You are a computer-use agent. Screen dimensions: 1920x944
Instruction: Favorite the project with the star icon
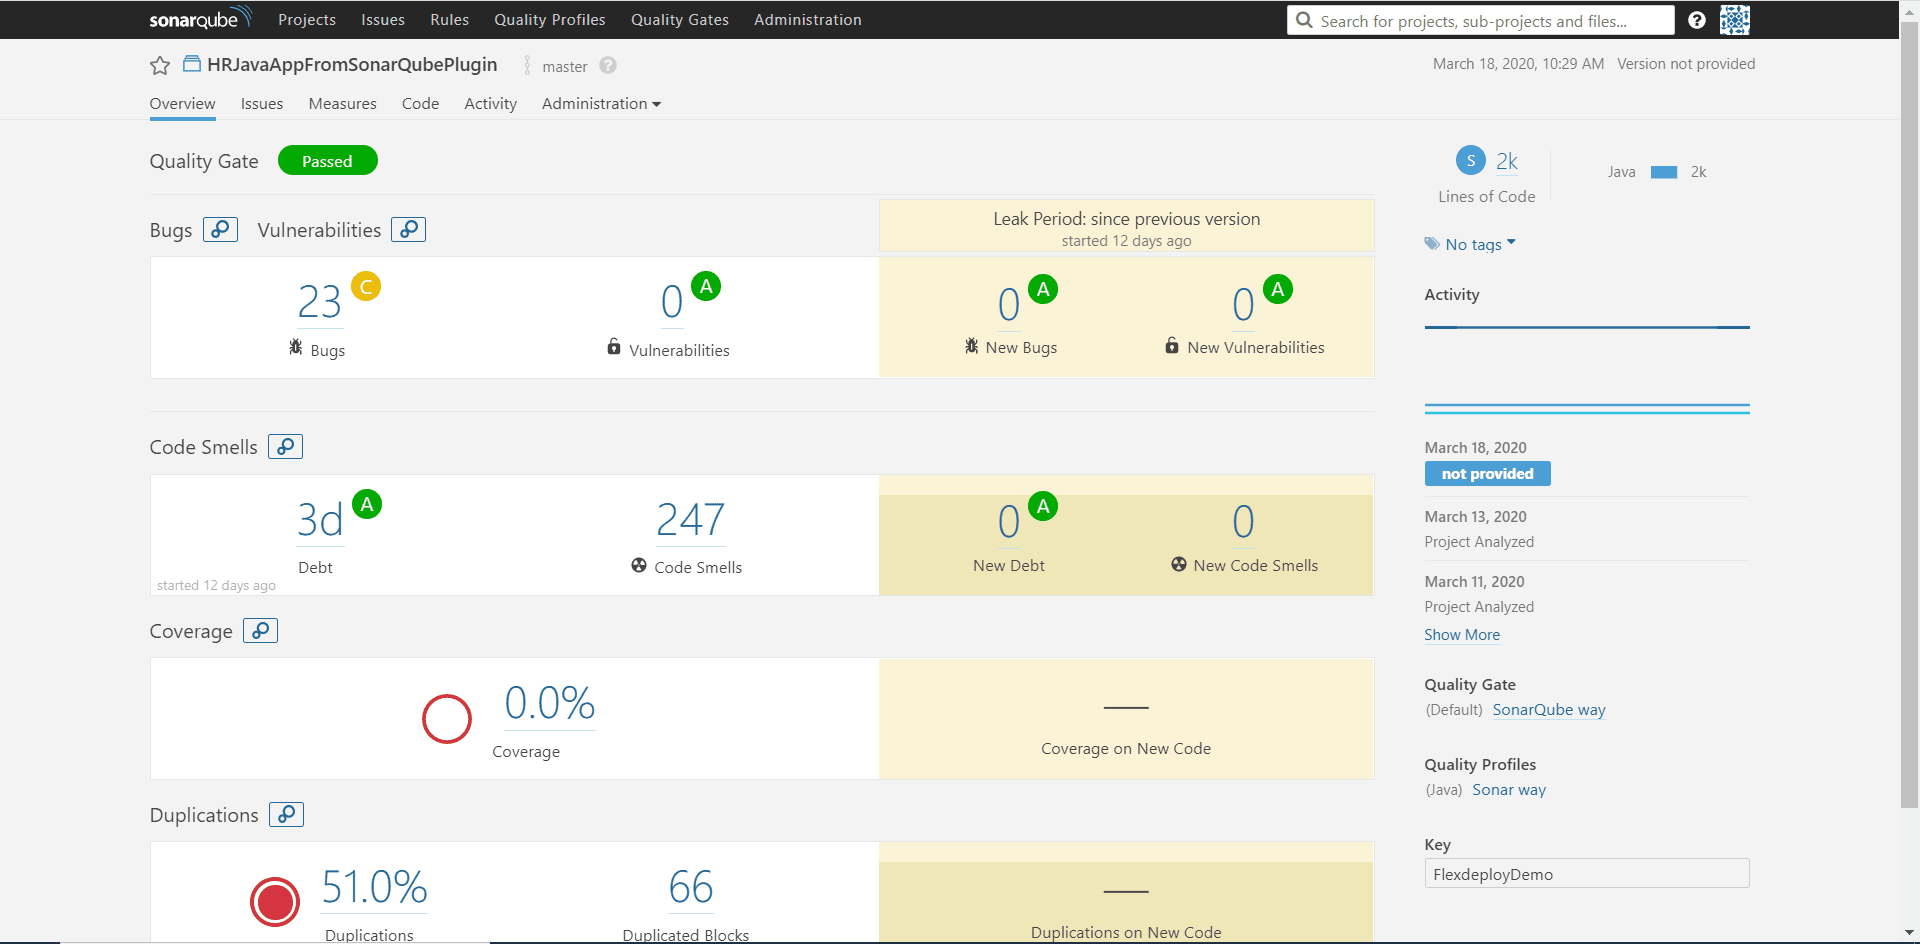click(159, 66)
